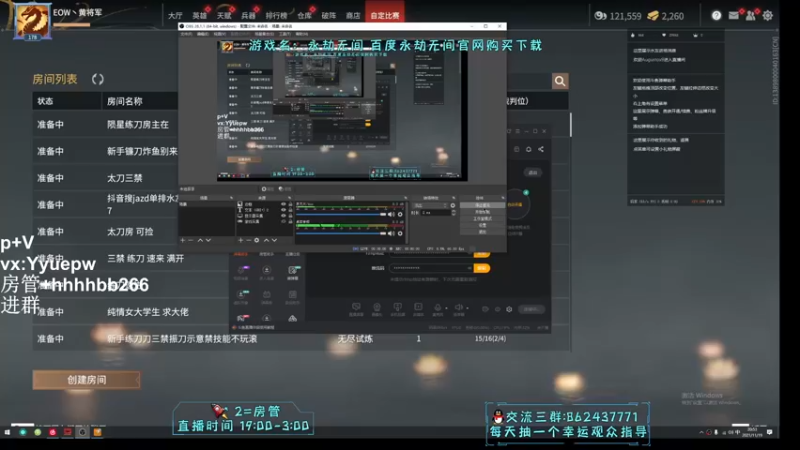Open the 仓库 warehouse tab
This screenshot has height=450, width=800.
(x=304, y=16)
